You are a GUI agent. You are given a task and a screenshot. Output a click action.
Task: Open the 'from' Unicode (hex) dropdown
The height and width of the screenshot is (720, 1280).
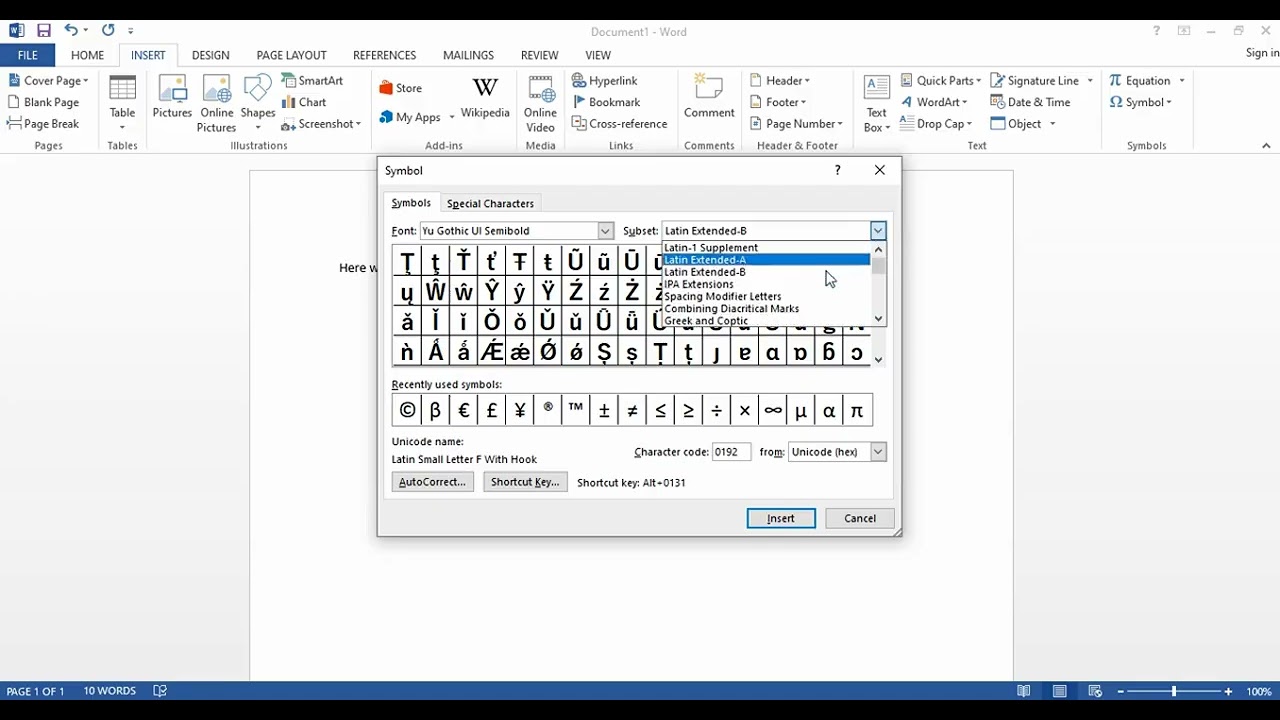coord(877,452)
